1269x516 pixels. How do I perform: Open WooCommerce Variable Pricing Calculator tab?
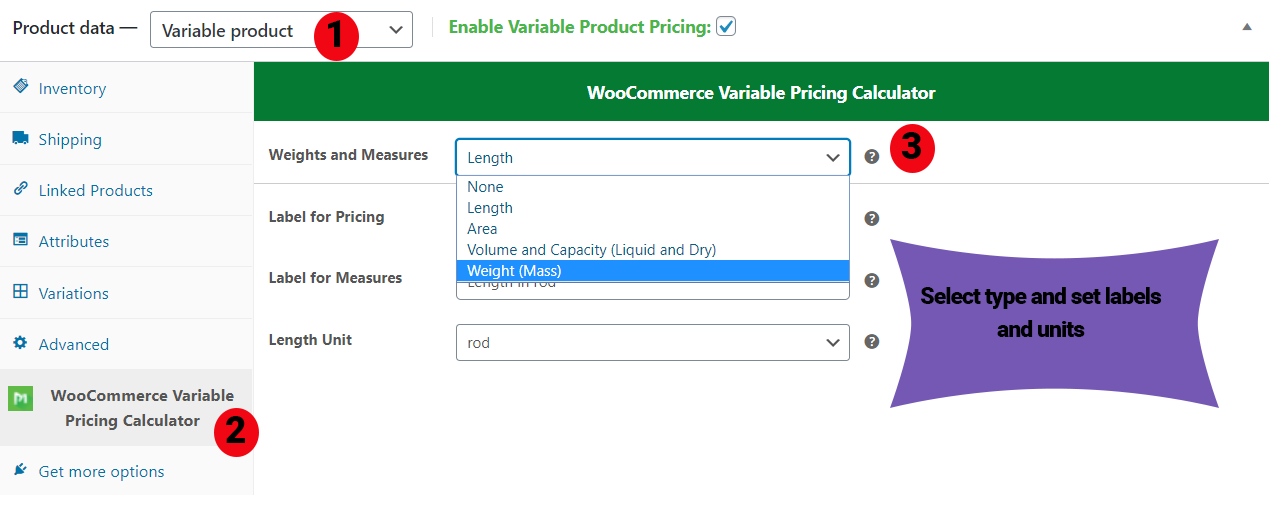(x=126, y=408)
